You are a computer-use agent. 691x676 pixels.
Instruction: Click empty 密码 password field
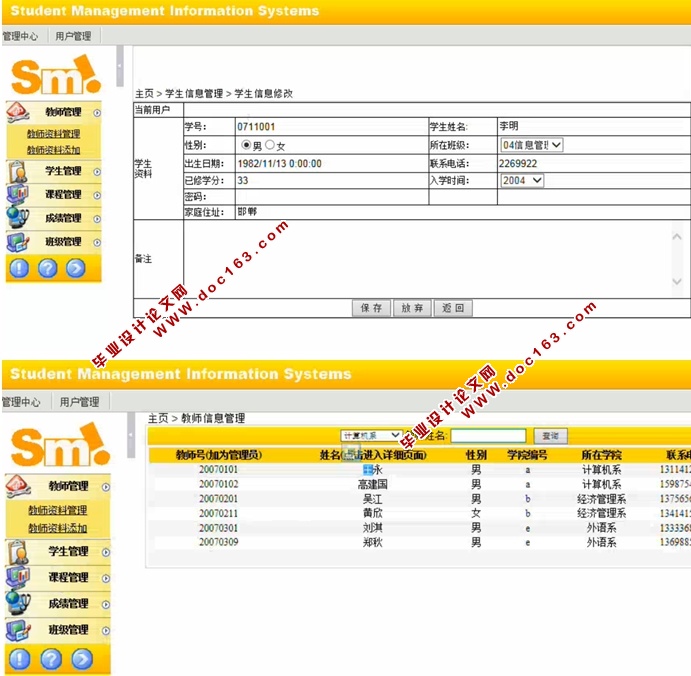pos(331,197)
